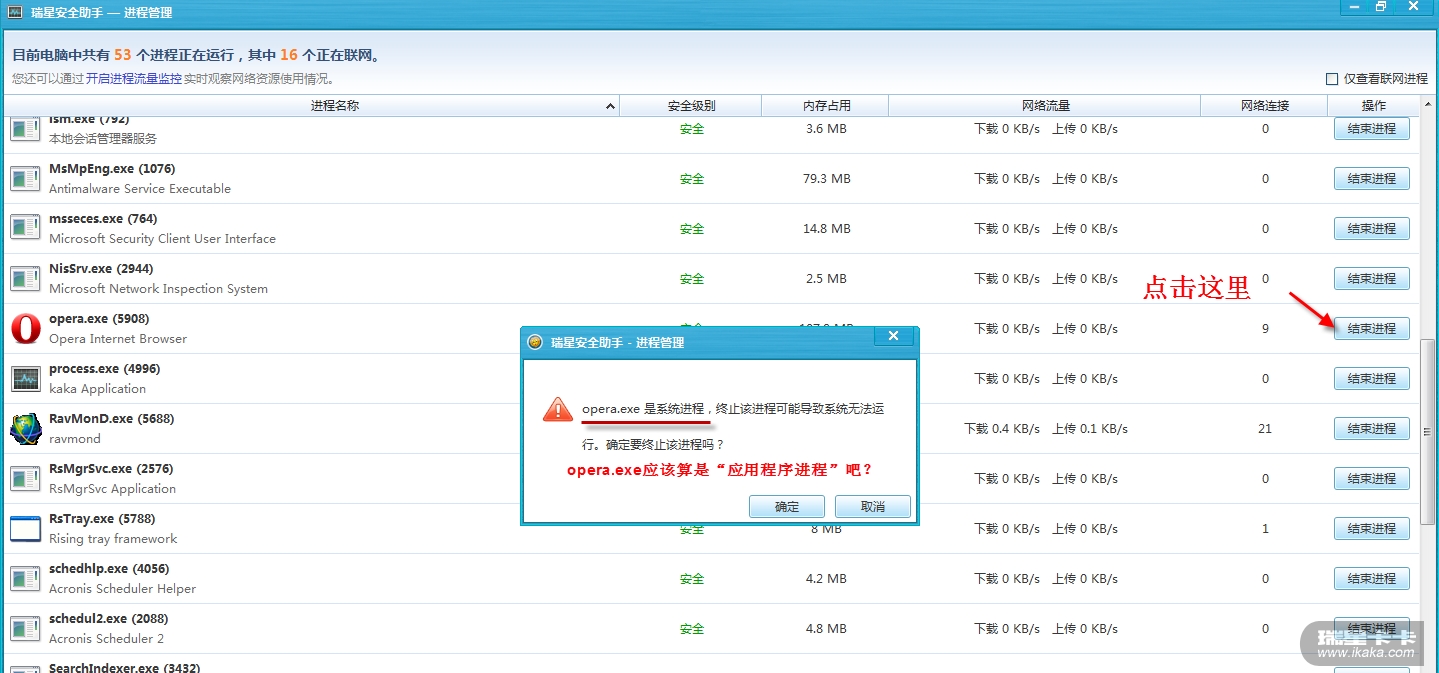The width and height of the screenshot is (1439, 673).
Task: Open the 开启进程流量监控 link
Action: click(134, 78)
